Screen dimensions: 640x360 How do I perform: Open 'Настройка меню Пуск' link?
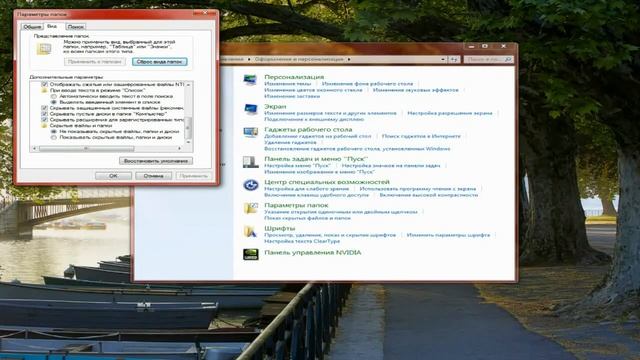[x=297, y=166]
